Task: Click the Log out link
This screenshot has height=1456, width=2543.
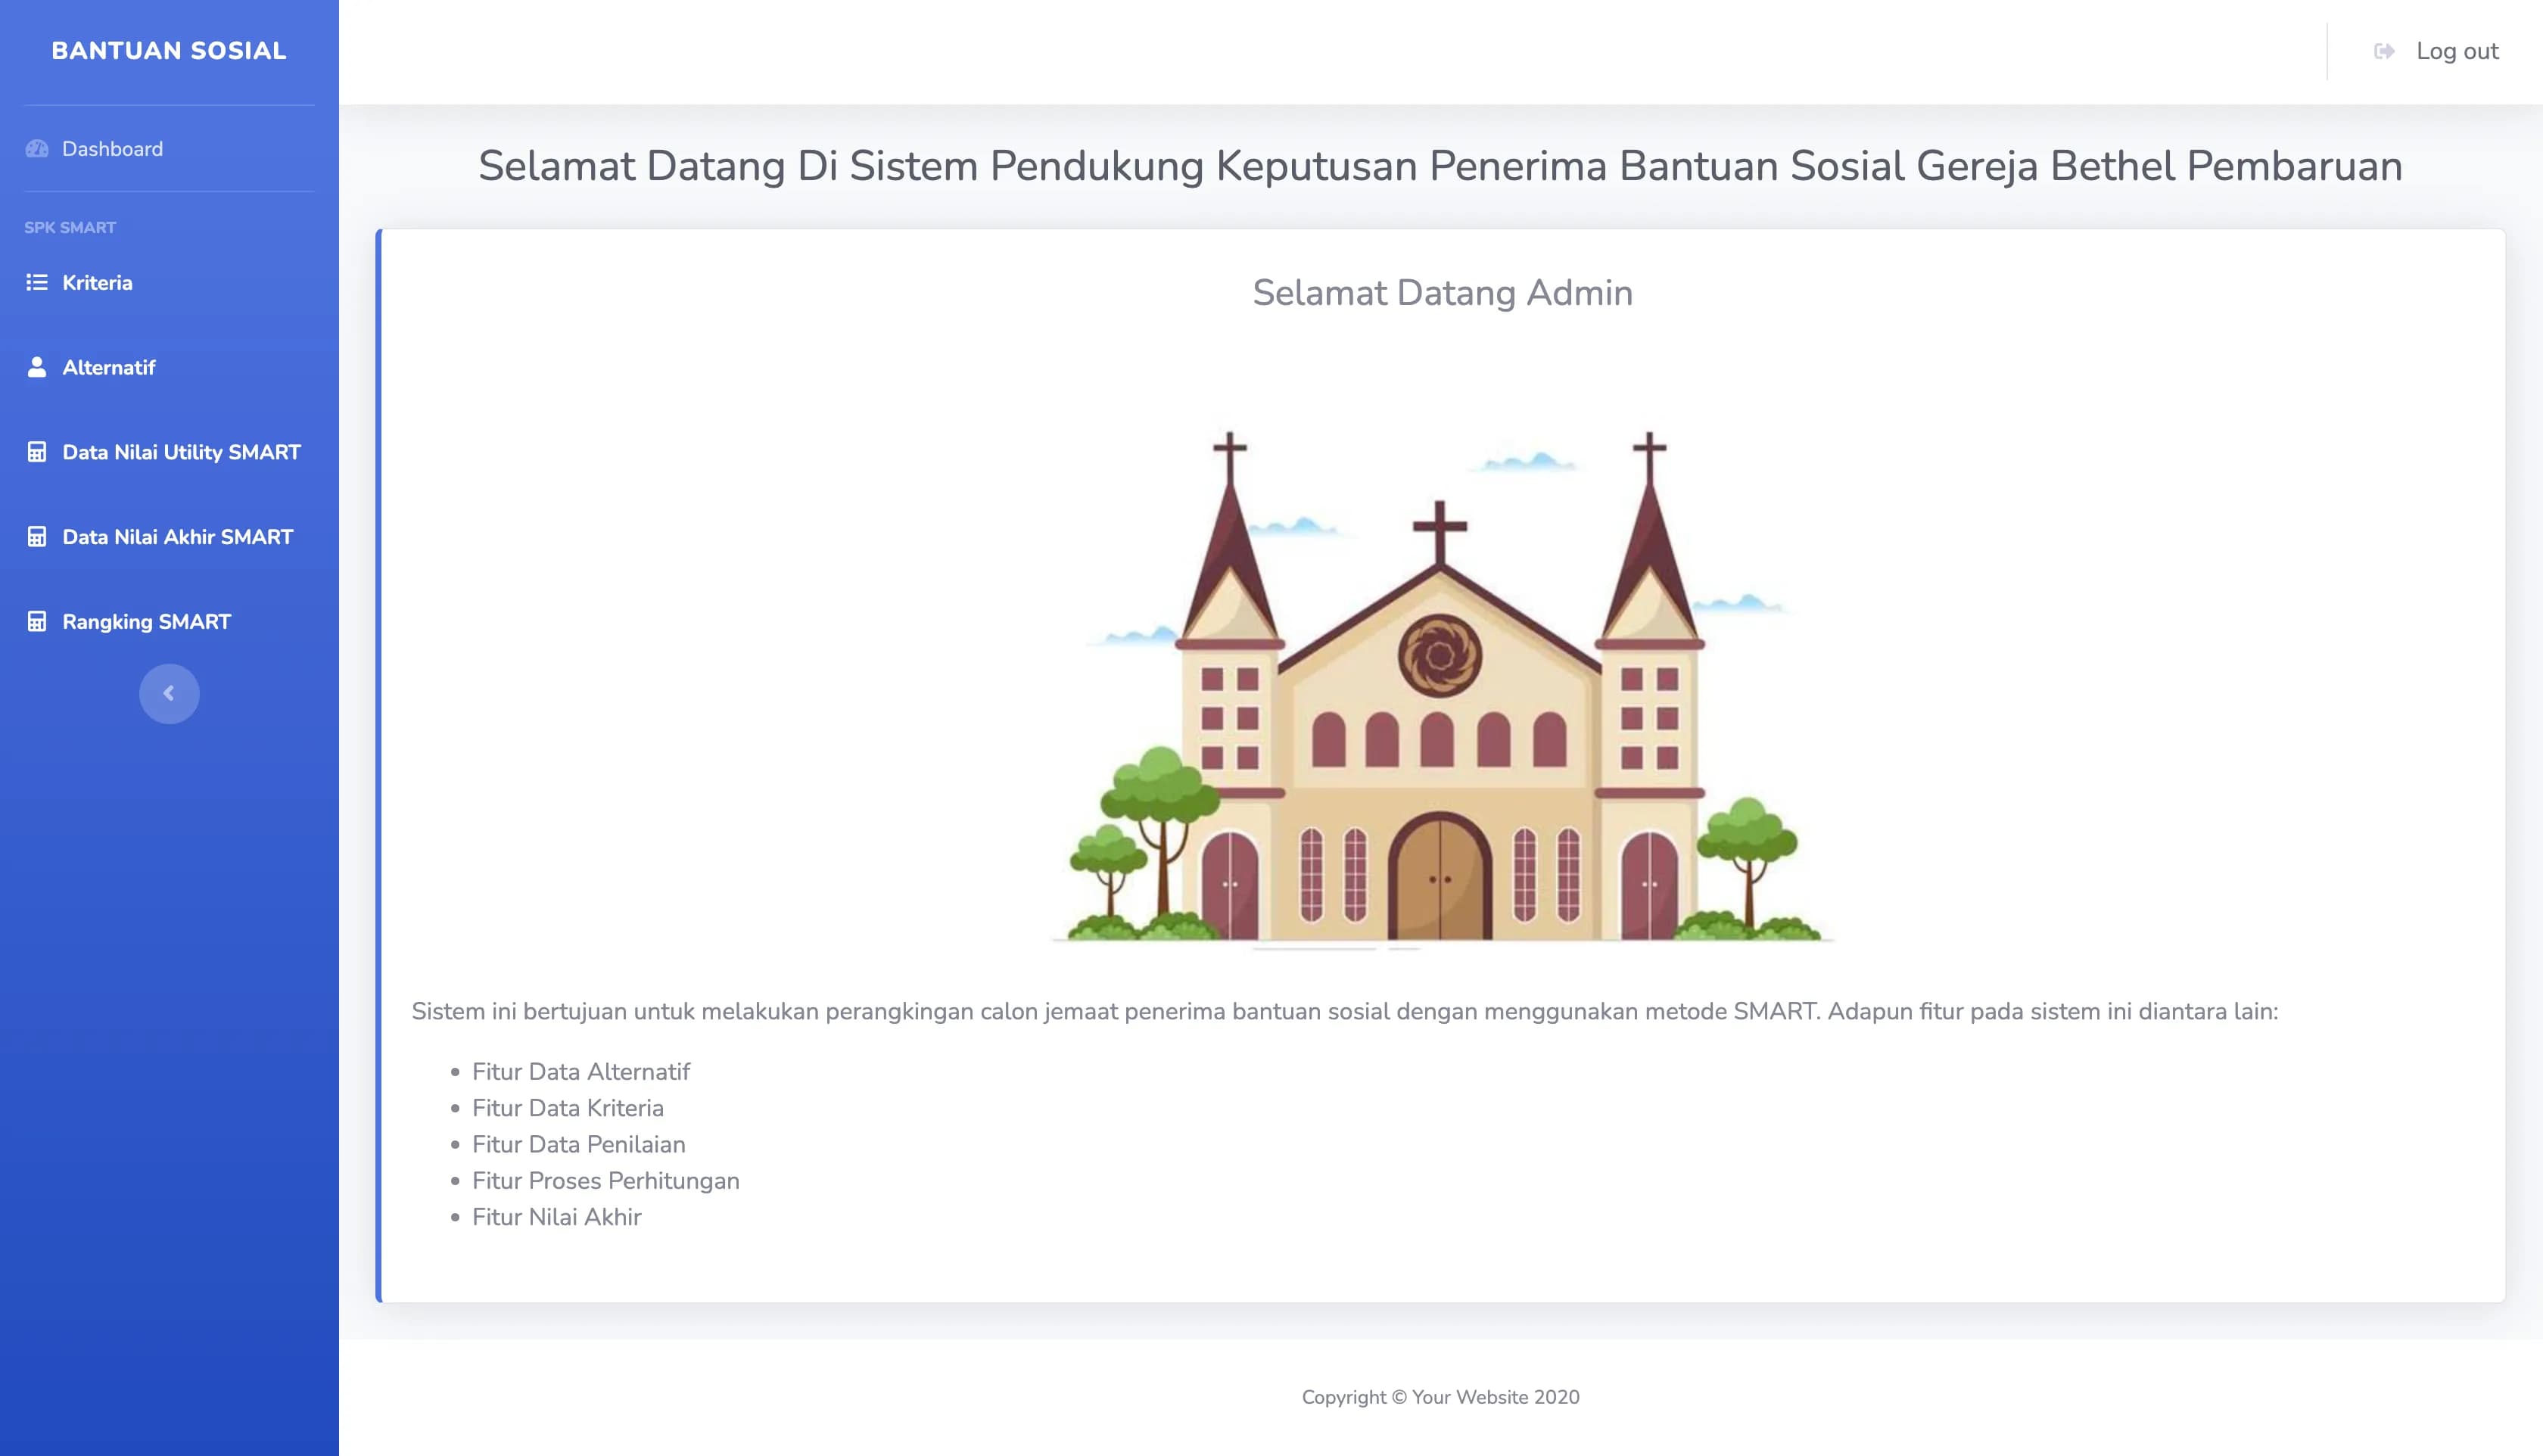Action: point(2456,51)
